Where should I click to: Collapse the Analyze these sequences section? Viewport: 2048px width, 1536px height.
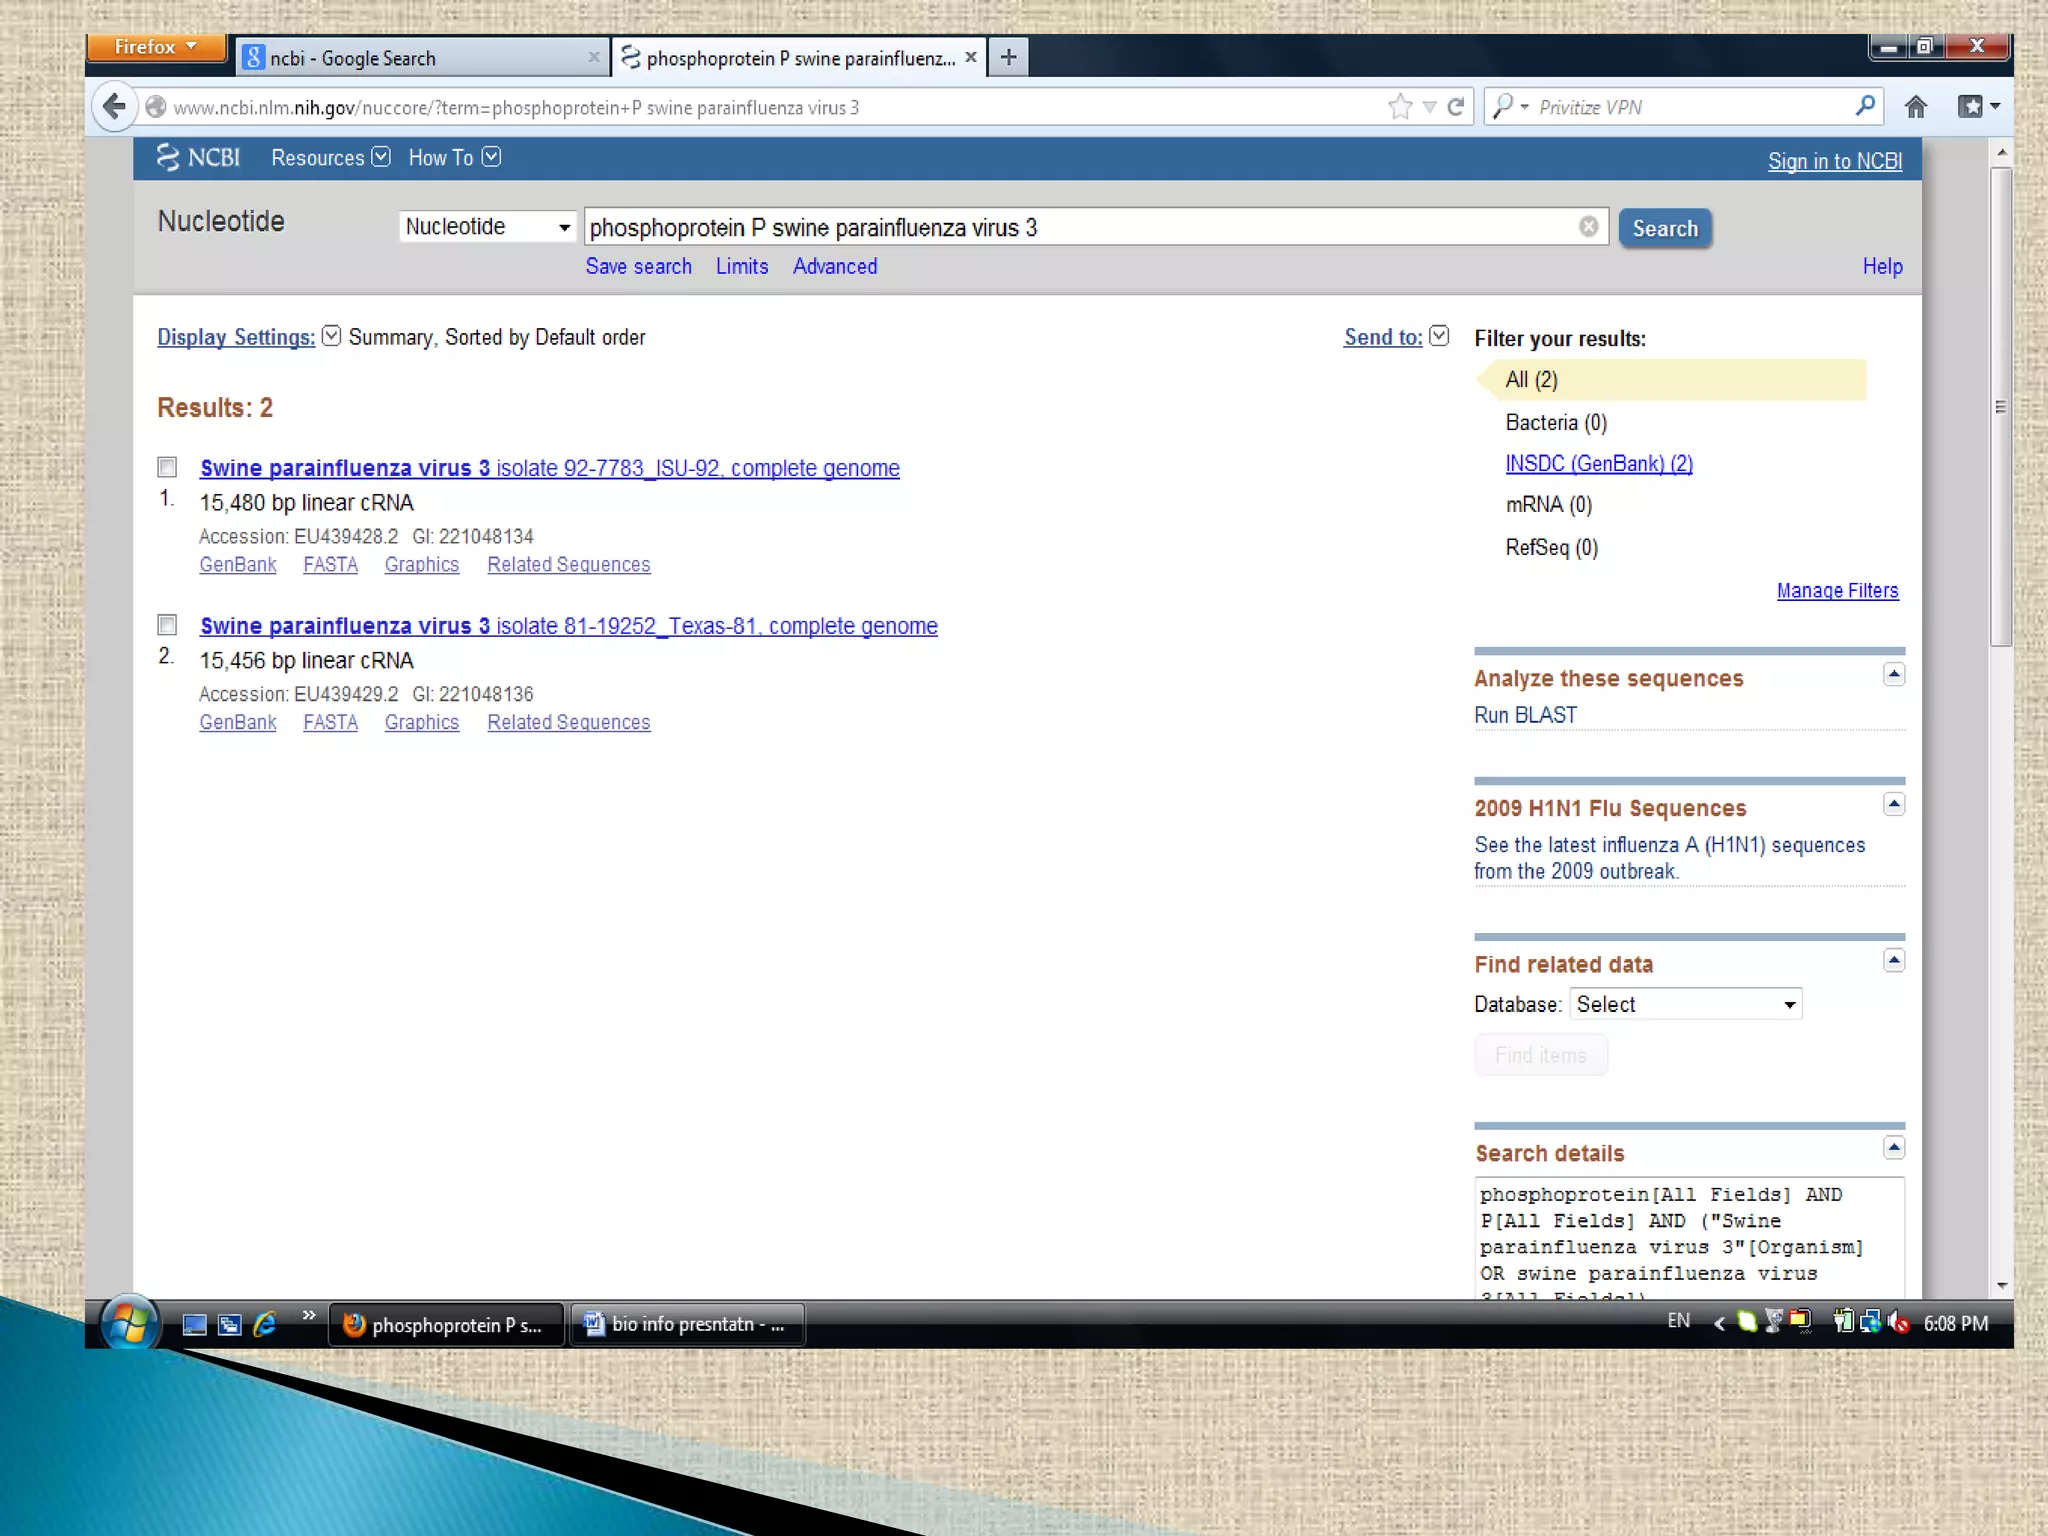click(1893, 675)
